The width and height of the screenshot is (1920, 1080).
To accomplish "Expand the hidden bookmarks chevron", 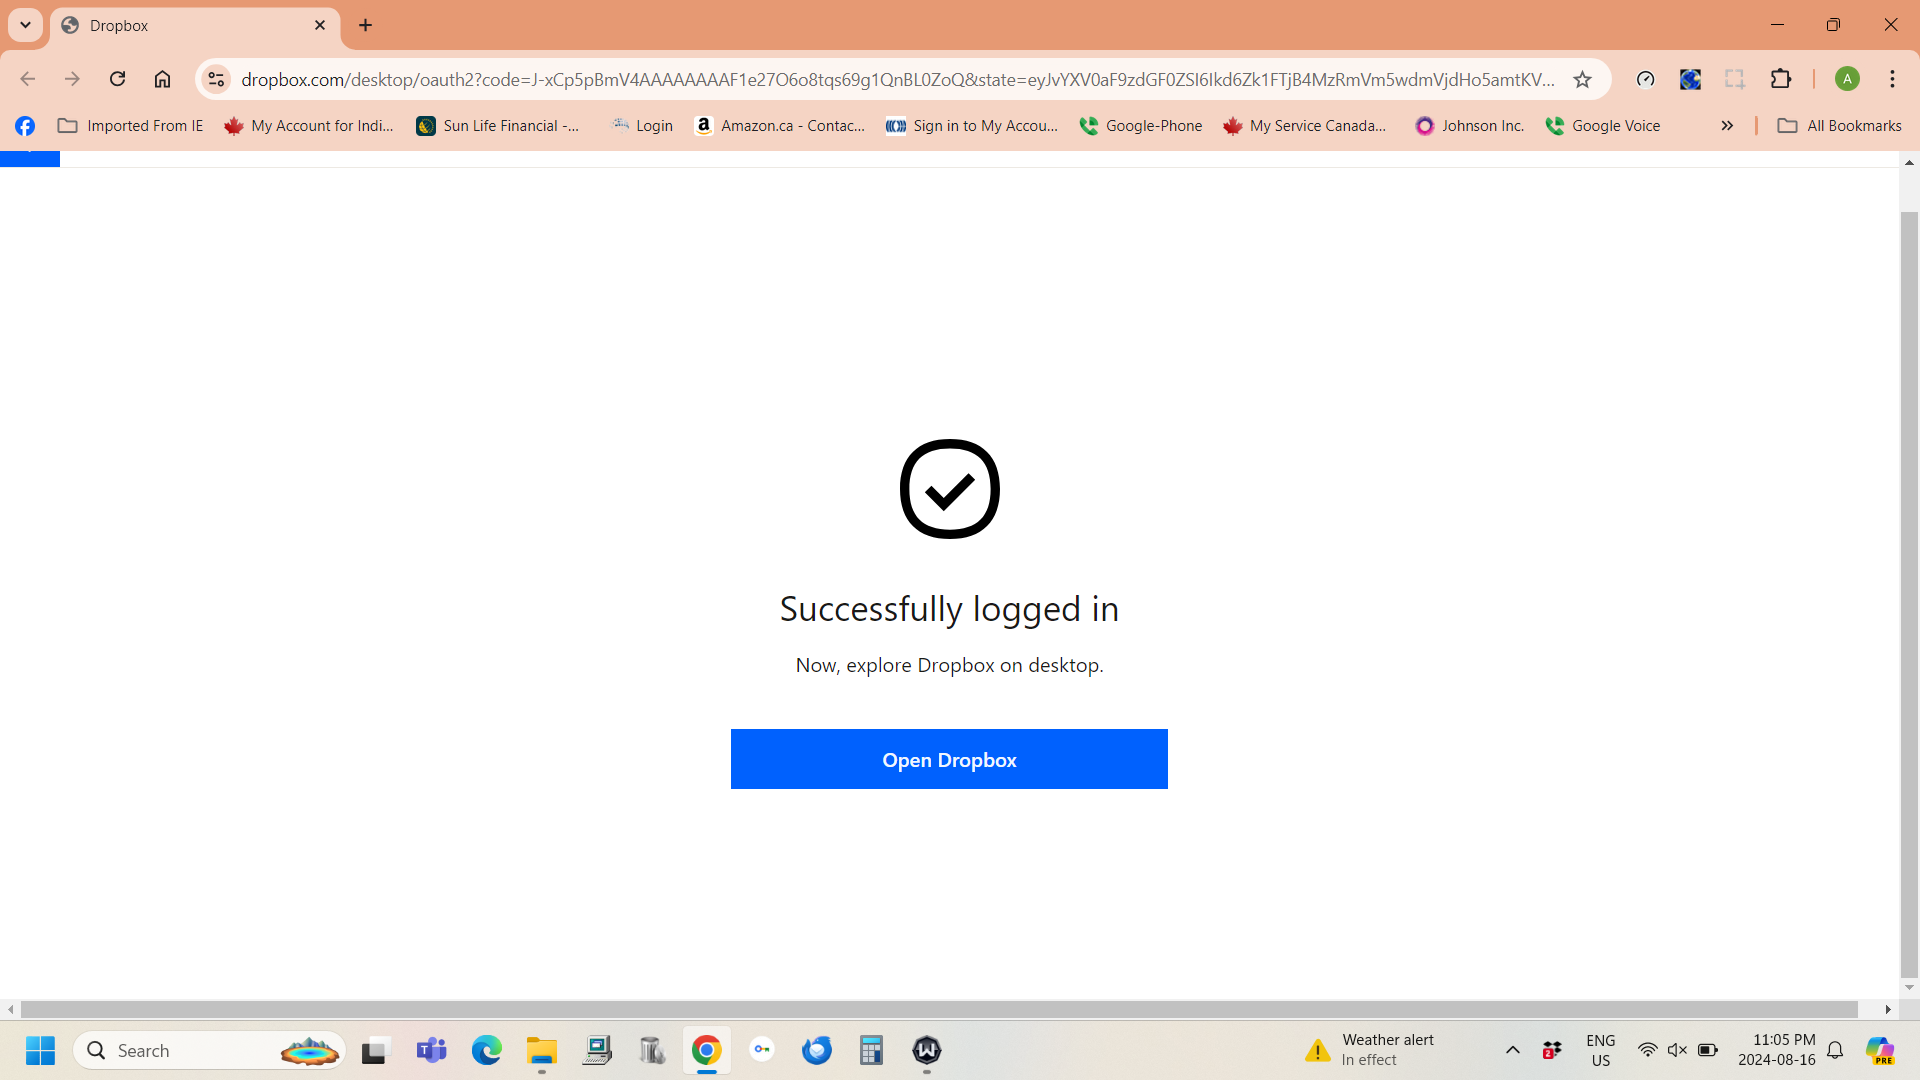I will (1727, 125).
